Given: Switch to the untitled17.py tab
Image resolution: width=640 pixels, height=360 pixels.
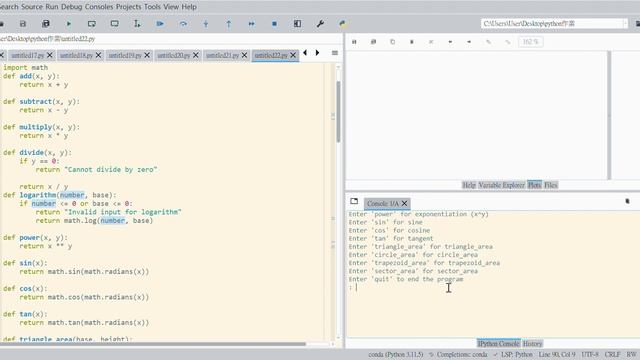Looking at the screenshot, I should (x=27, y=55).
